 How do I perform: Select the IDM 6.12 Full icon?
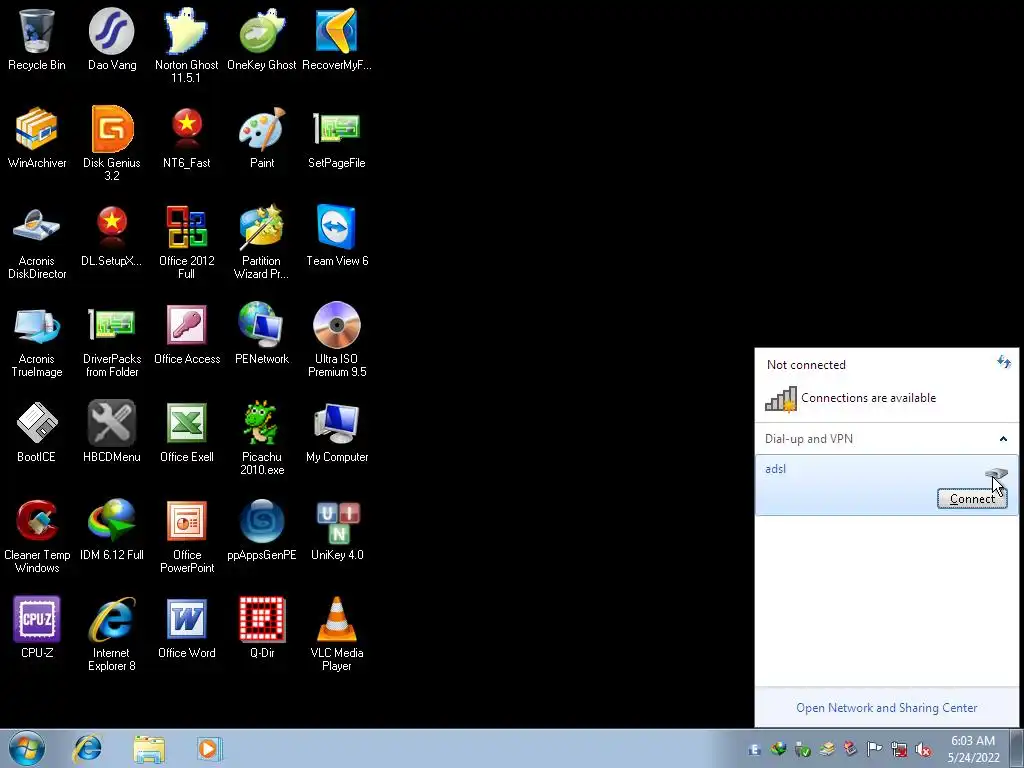[x=112, y=529]
